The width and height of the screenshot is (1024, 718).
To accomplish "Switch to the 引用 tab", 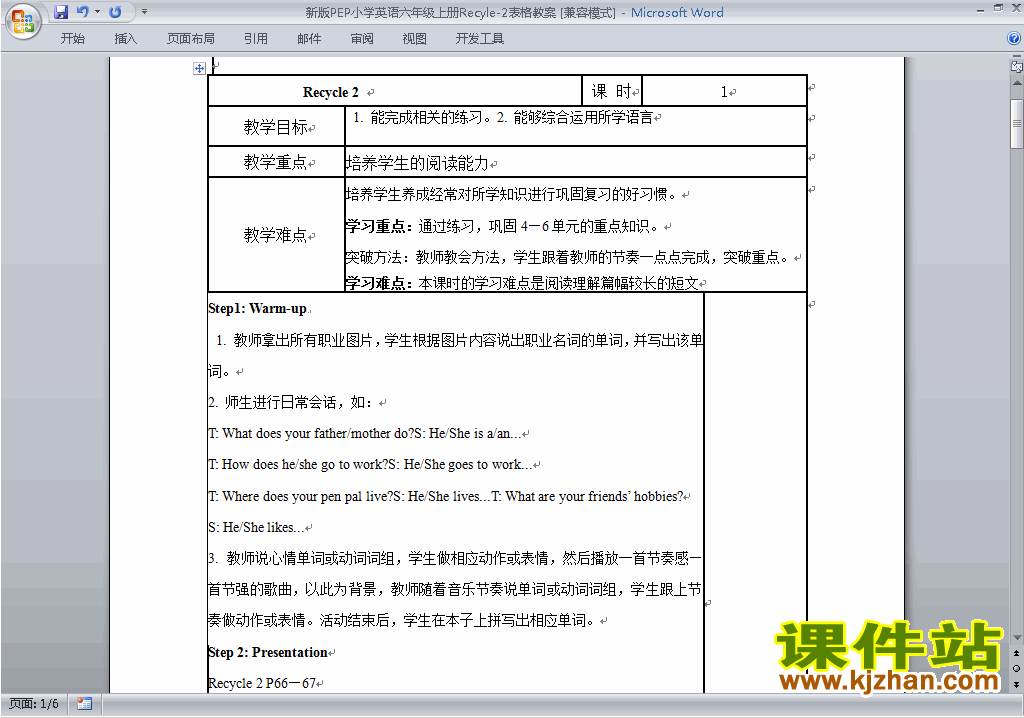I will click(x=256, y=39).
